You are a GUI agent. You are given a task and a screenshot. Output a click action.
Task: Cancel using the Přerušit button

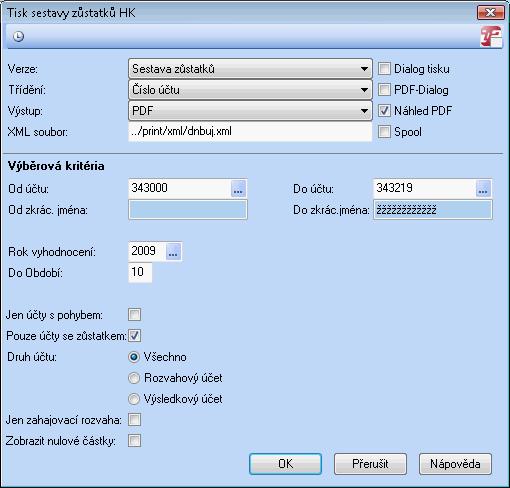(370, 464)
